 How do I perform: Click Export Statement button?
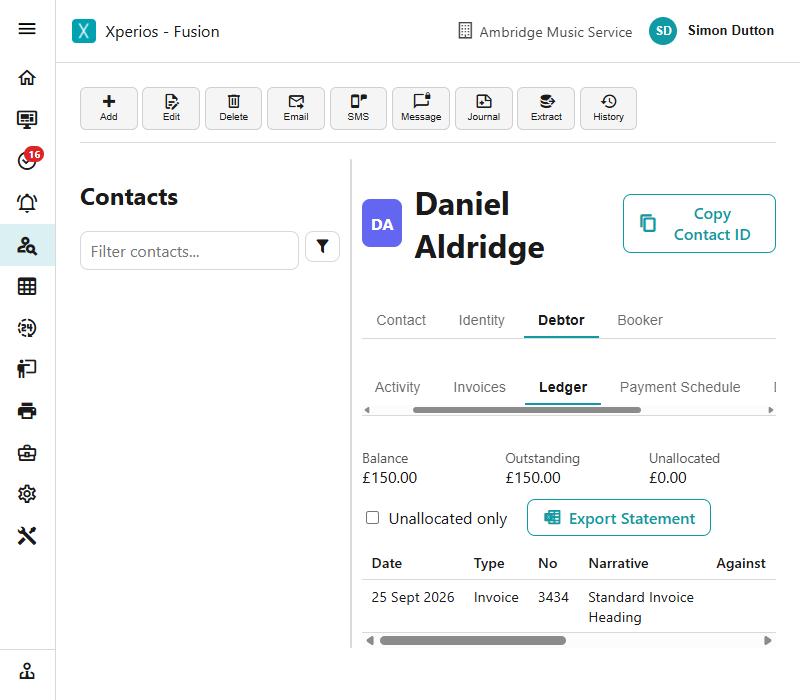(x=618, y=518)
